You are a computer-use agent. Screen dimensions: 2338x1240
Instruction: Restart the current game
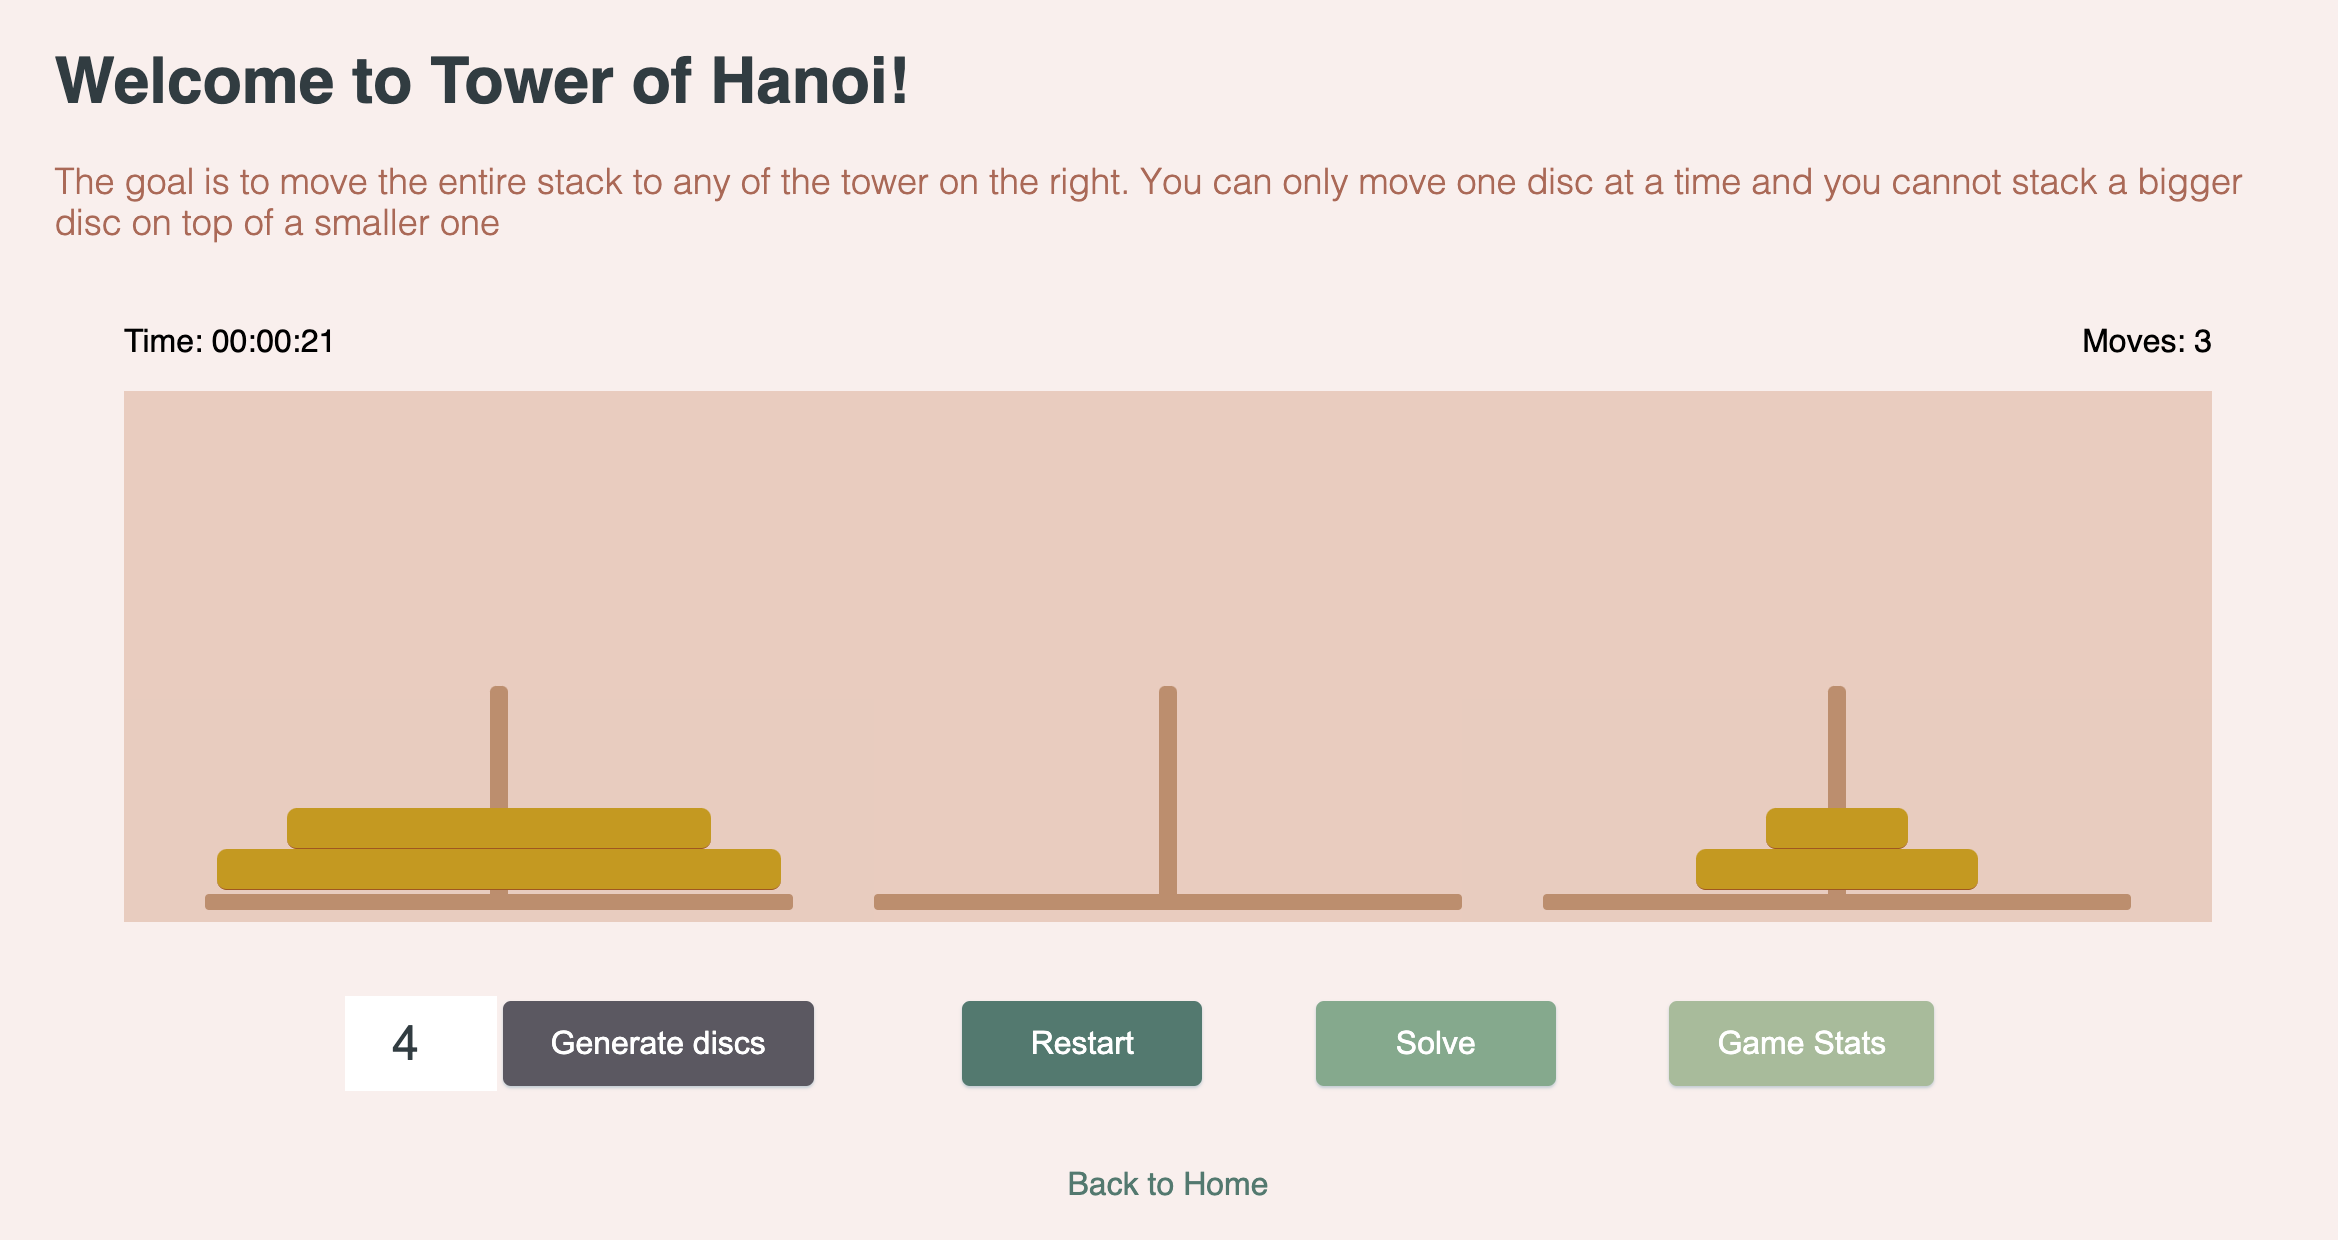[1082, 1043]
